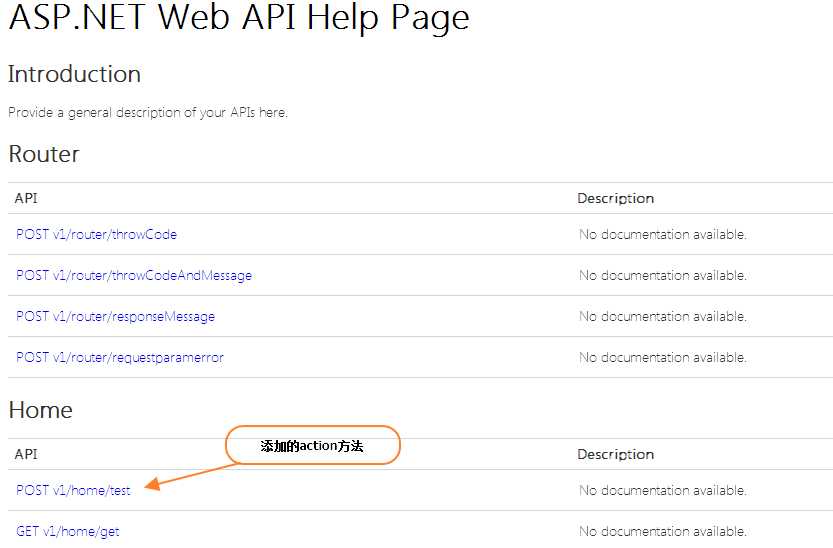Go to POST v1/router/requestparamerror documentation
This screenshot has height=548, width=833.
tap(120, 358)
